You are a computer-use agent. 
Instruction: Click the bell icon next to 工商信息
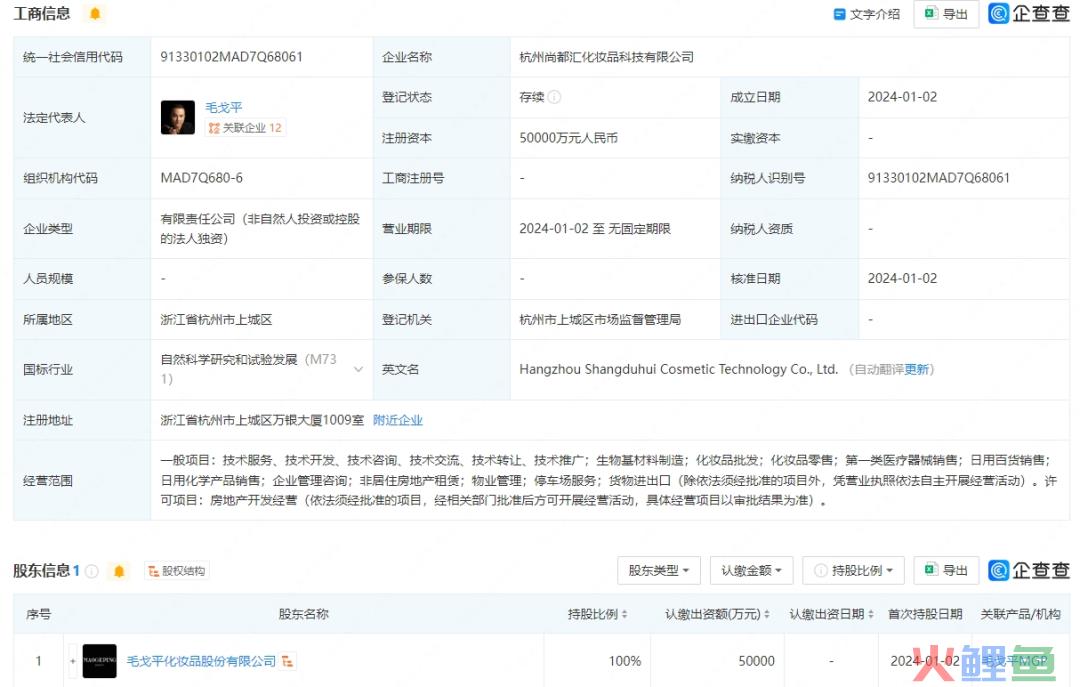pyautogui.click(x=95, y=13)
